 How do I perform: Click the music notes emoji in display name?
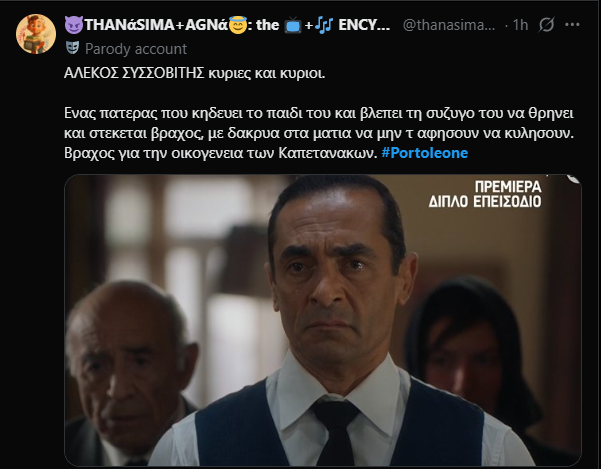[323, 26]
